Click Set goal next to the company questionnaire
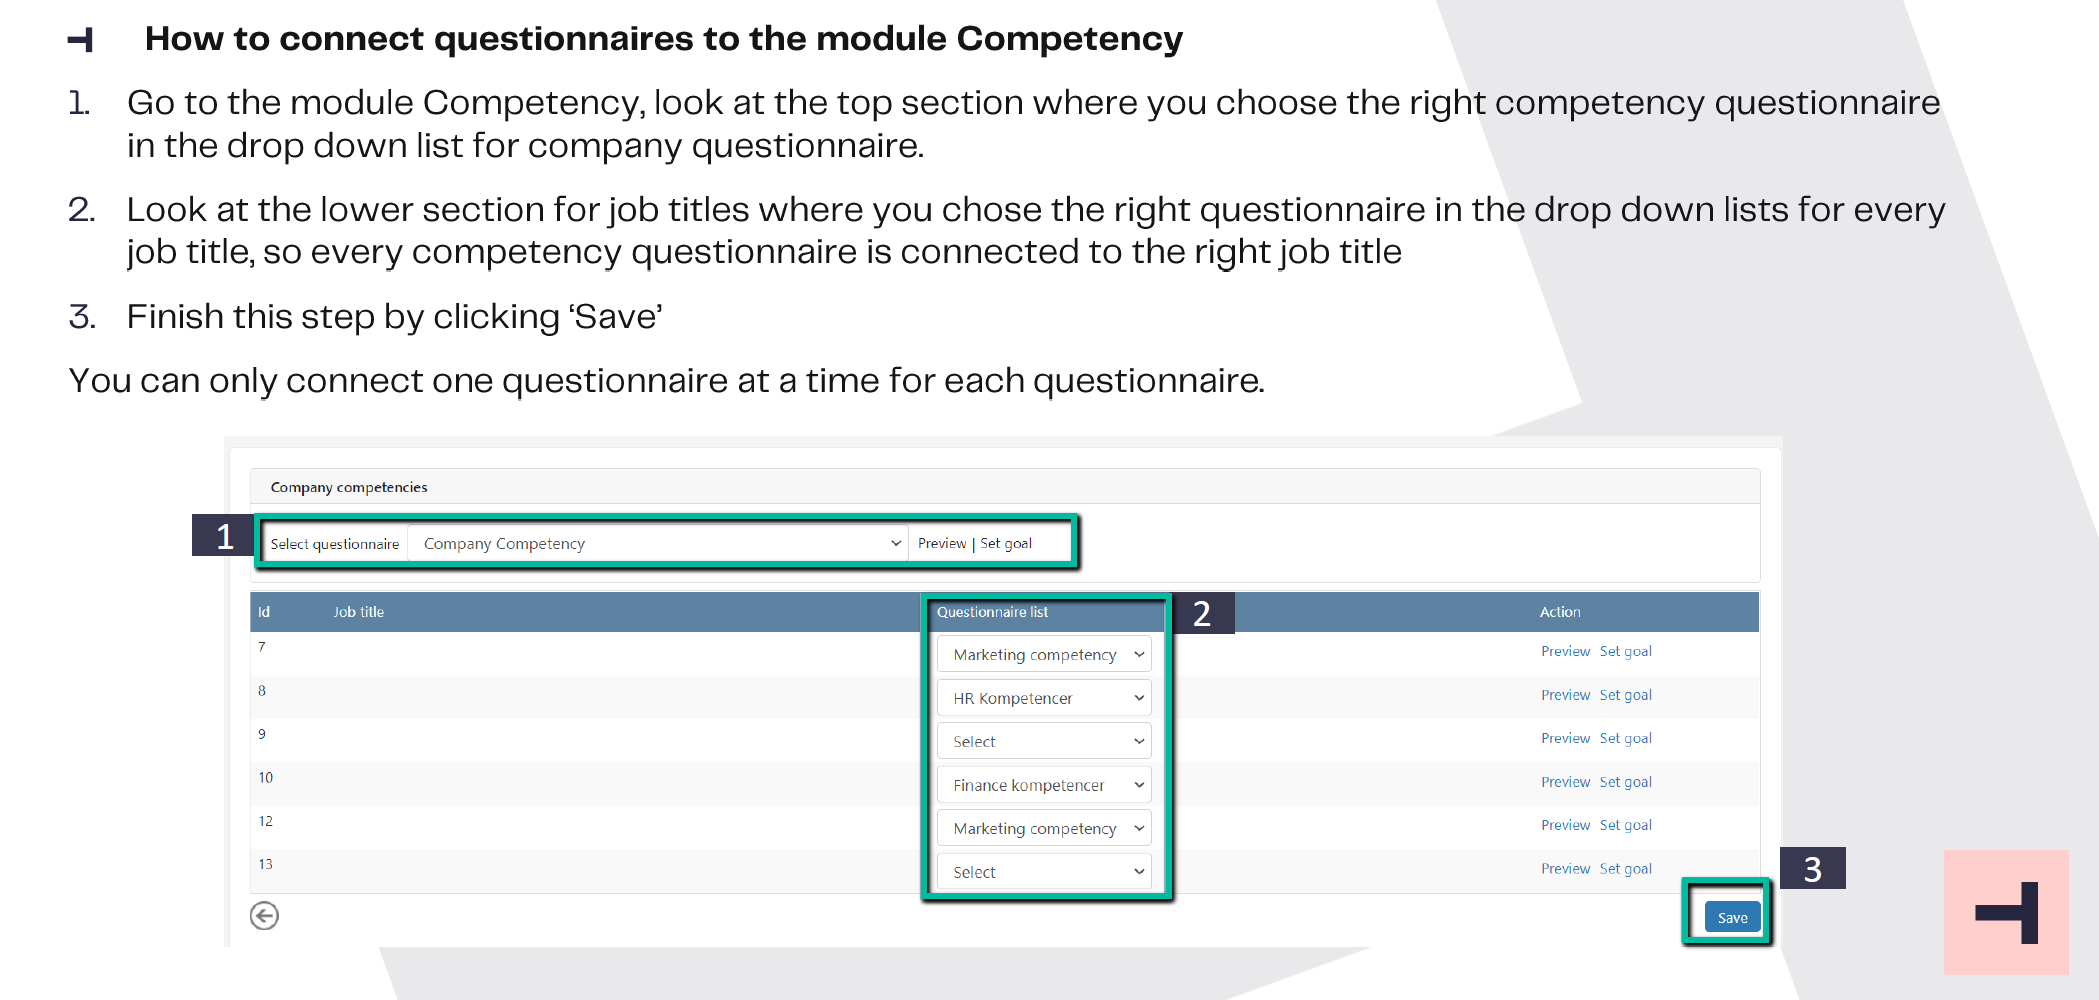 pyautogui.click(x=1006, y=543)
